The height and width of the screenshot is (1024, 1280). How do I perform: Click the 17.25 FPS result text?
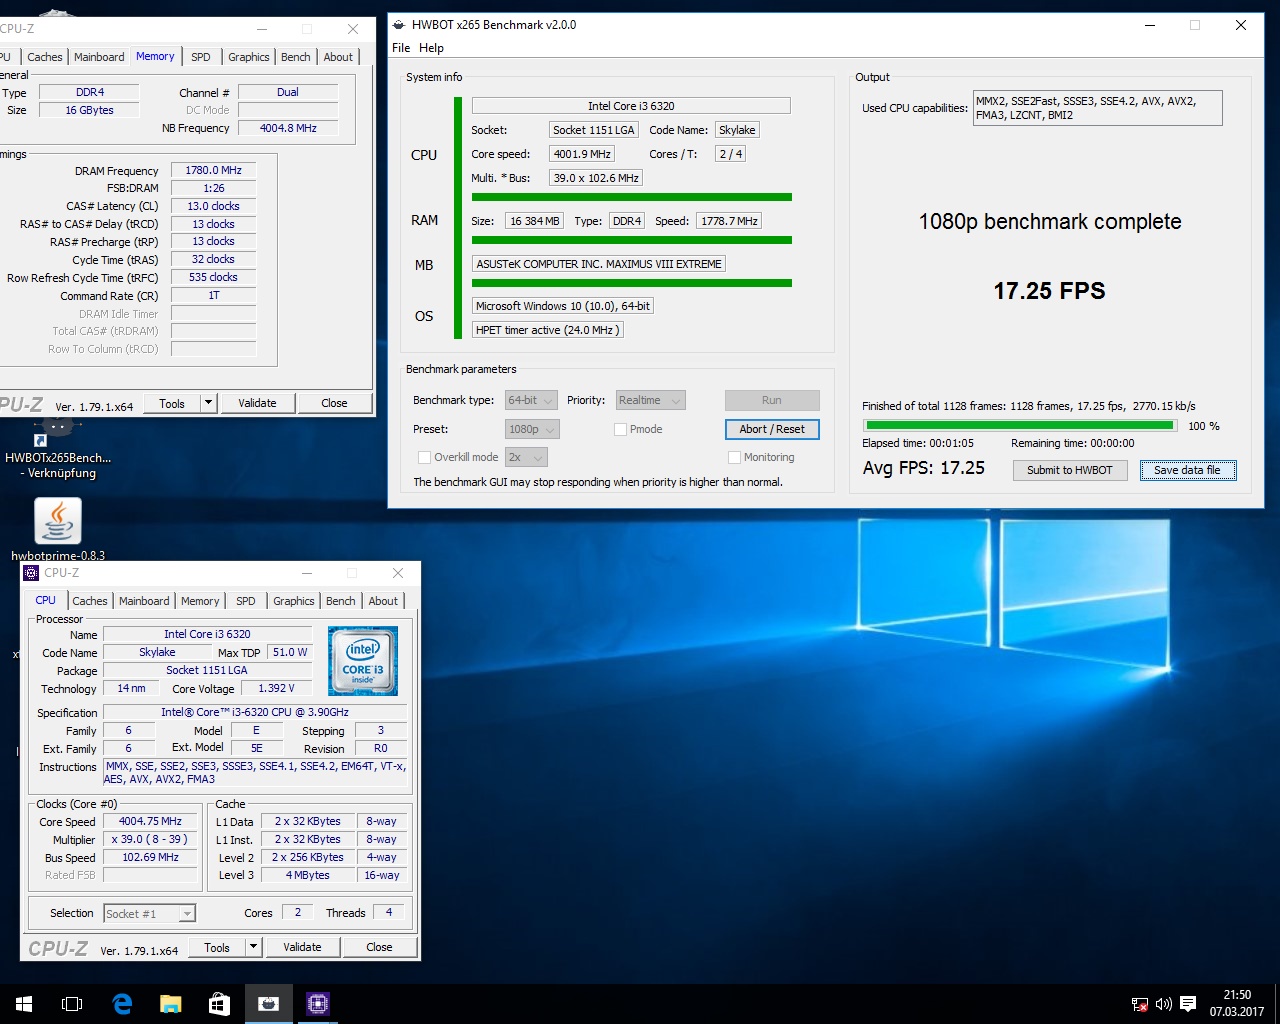coord(1049,291)
